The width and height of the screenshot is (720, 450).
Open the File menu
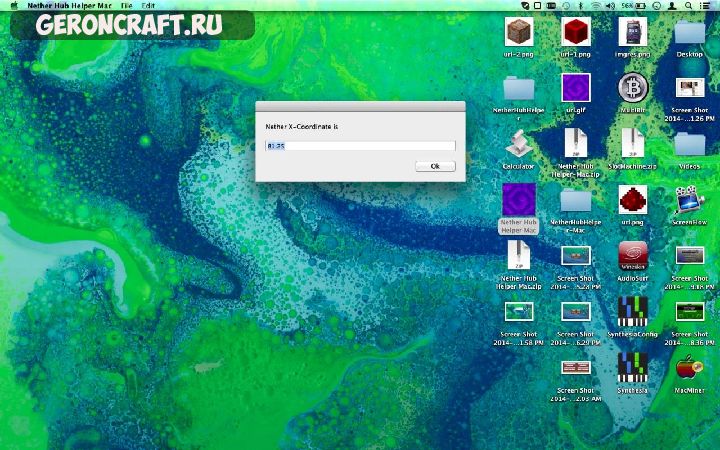tap(126, 6)
